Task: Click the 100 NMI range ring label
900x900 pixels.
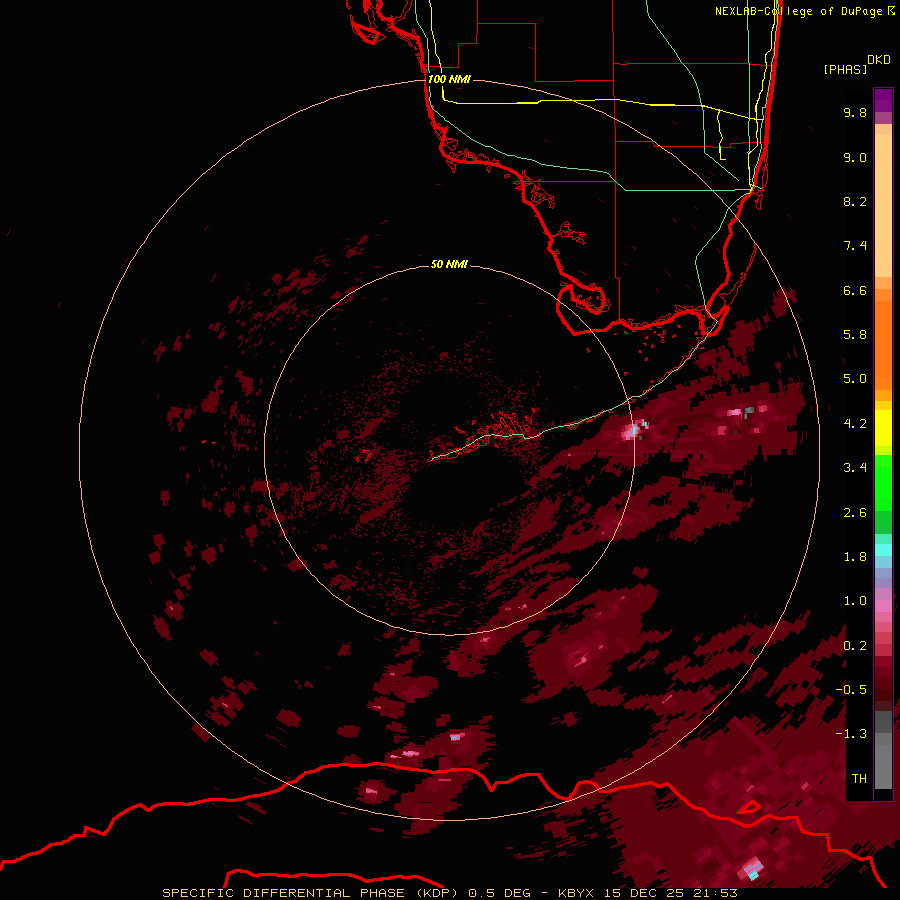Action: coord(449,79)
